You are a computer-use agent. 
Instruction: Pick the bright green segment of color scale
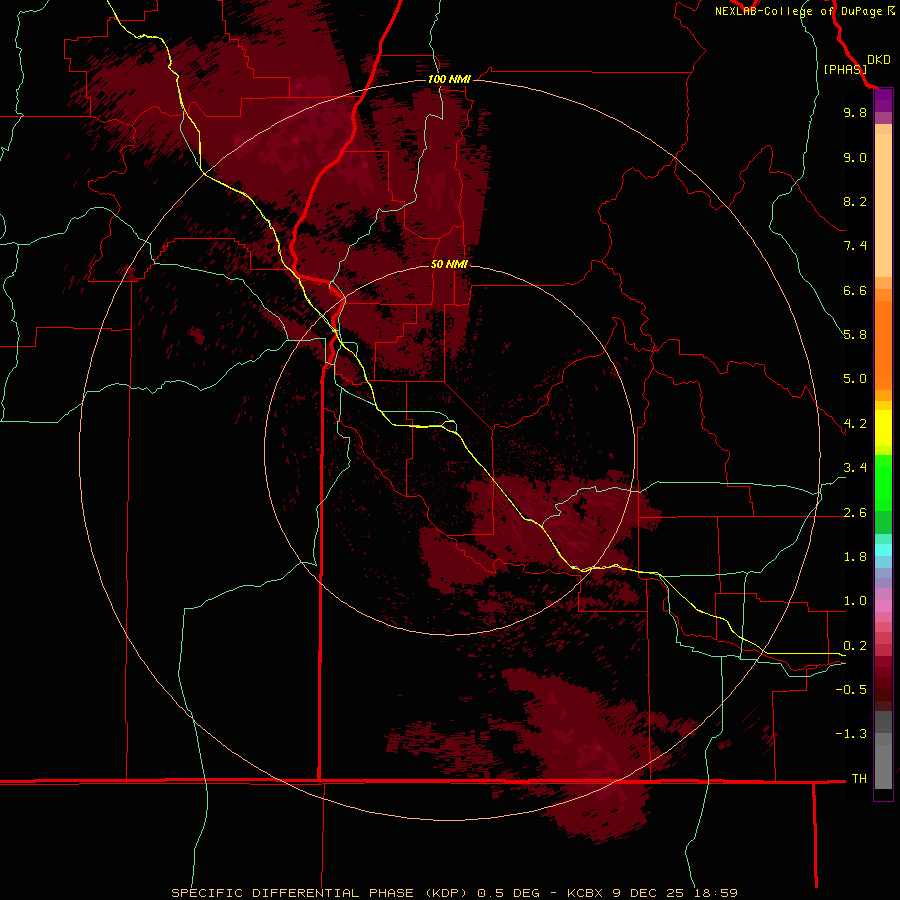coord(883,483)
